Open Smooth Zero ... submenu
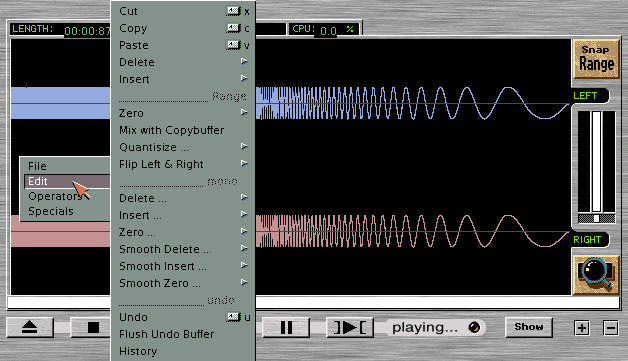The height and width of the screenshot is (361, 628). tap(183, 283)
